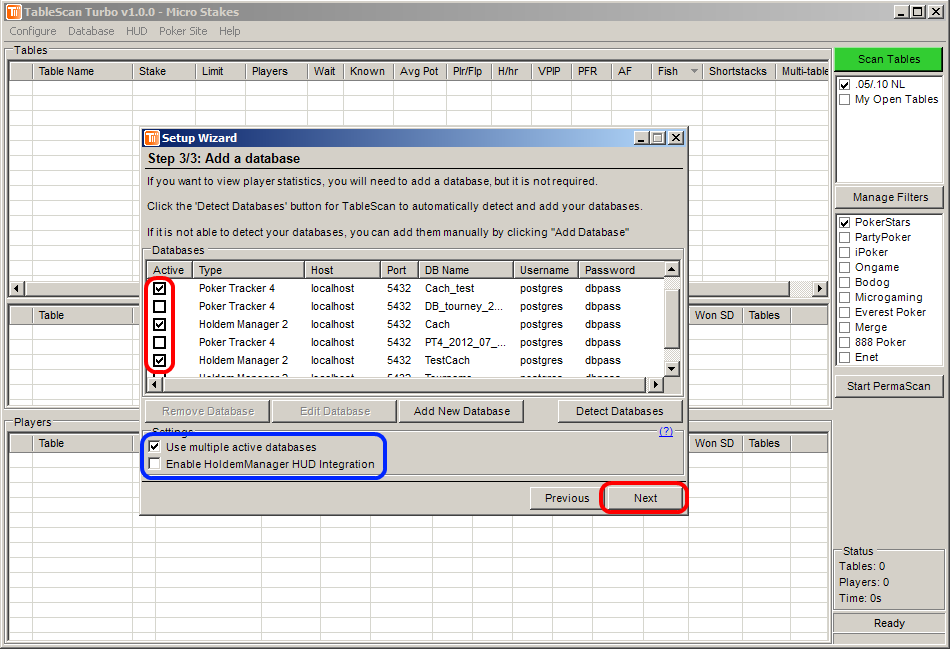Toggle Active checkbox for TestCach database
The width and height of the screenshot is (950, 649).
coord(159,361)
